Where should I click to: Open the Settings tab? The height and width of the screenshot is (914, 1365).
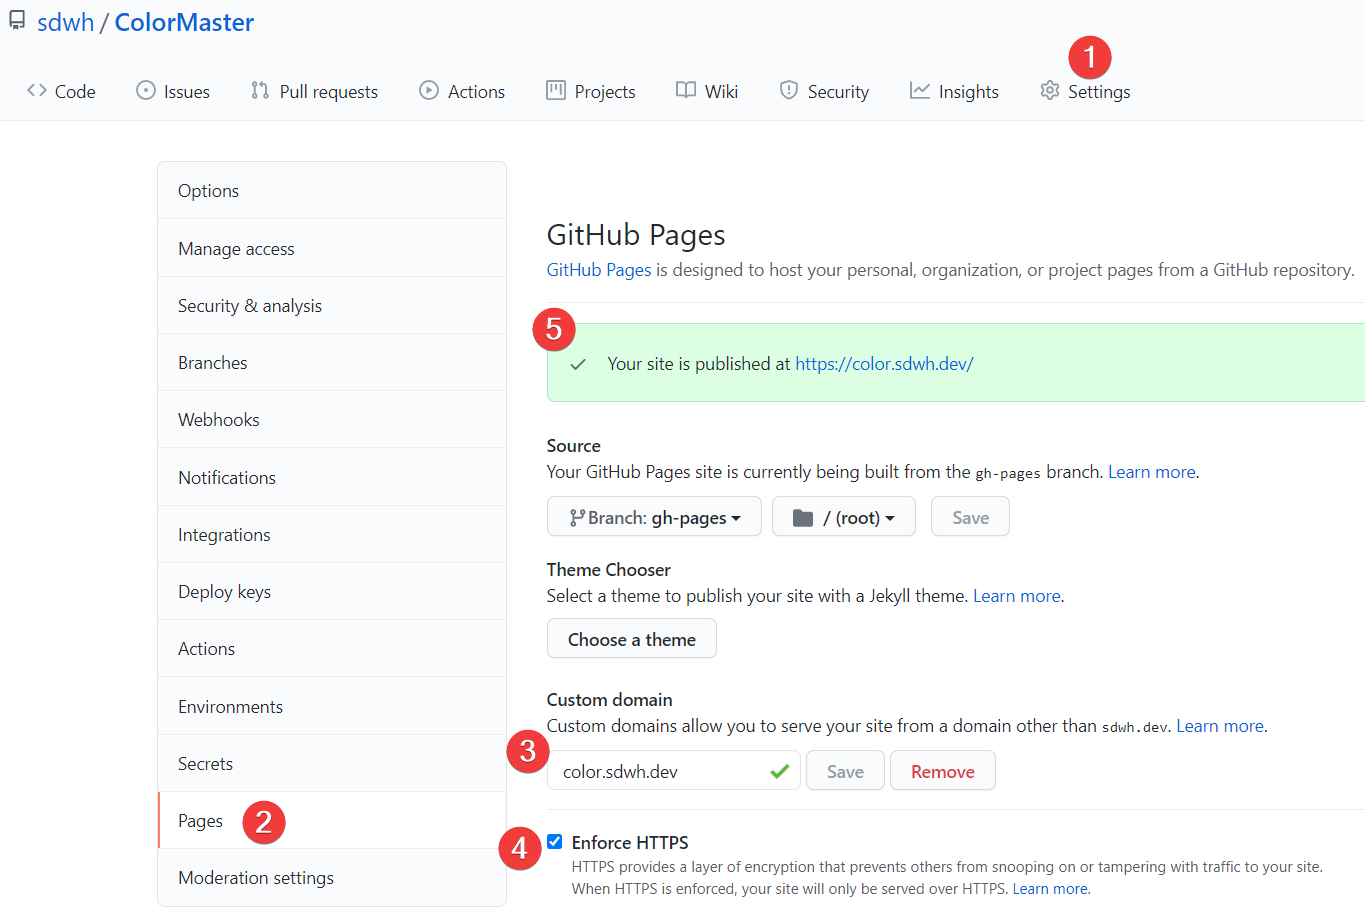click(1085, 91)
